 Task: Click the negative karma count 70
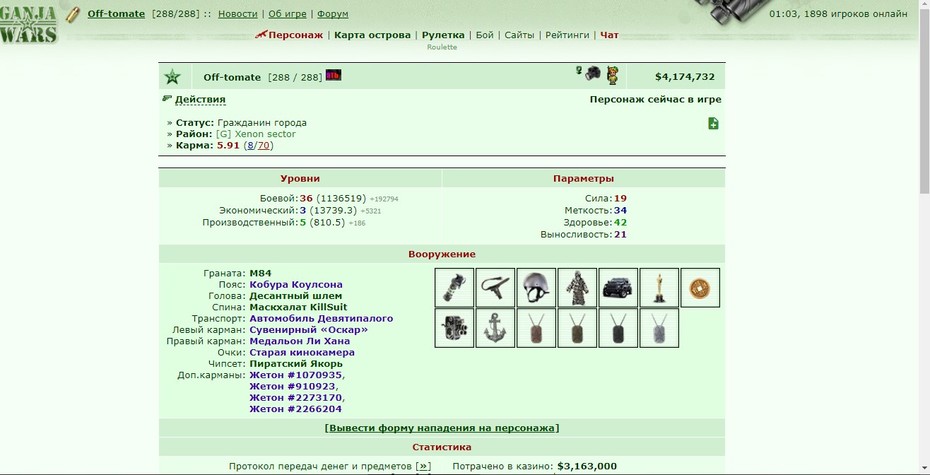coord(263,145)
